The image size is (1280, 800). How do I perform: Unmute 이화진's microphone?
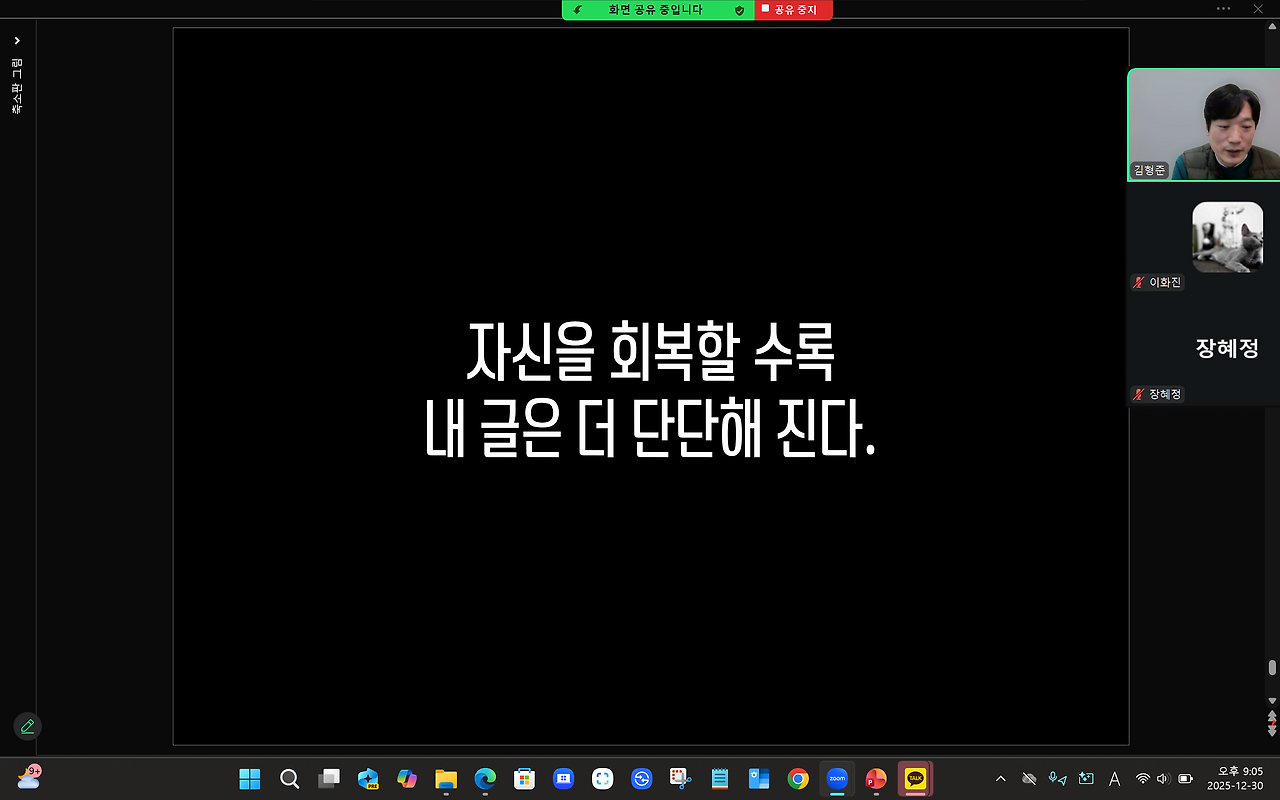click(1137, 282)
